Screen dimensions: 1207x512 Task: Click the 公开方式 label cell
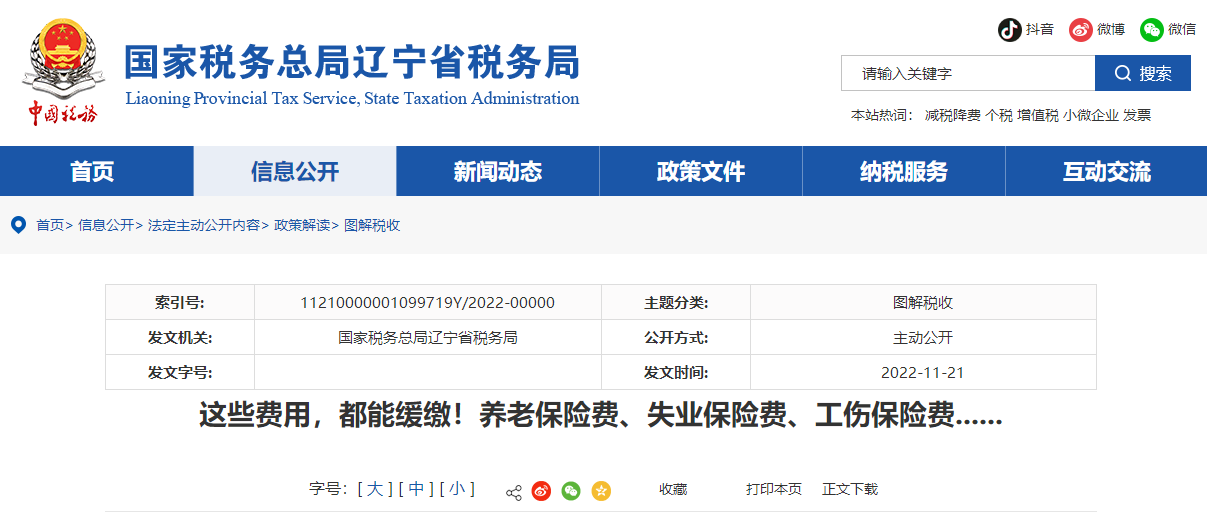676,337
